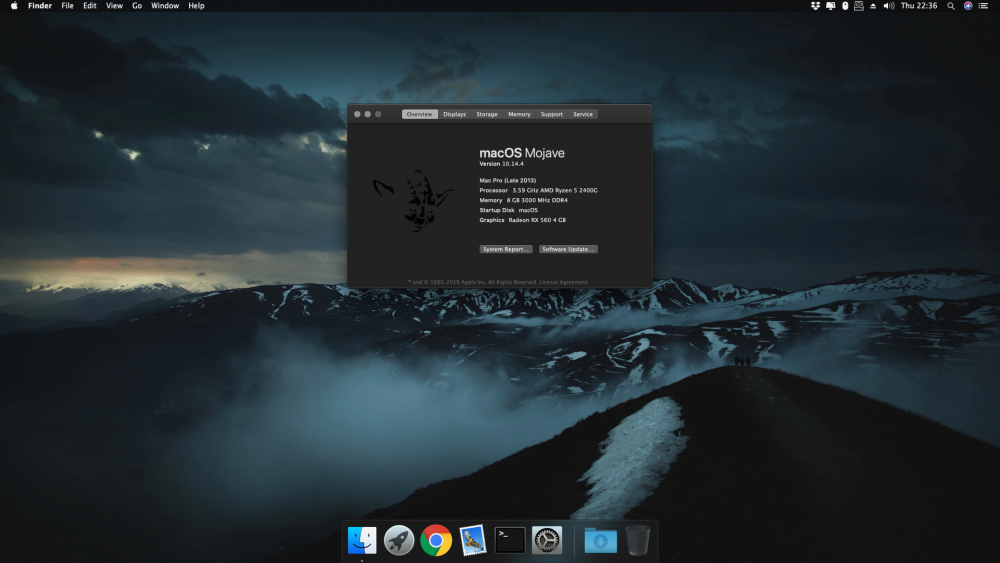
Task: Open the Help menu
Action: pos(196,6)
